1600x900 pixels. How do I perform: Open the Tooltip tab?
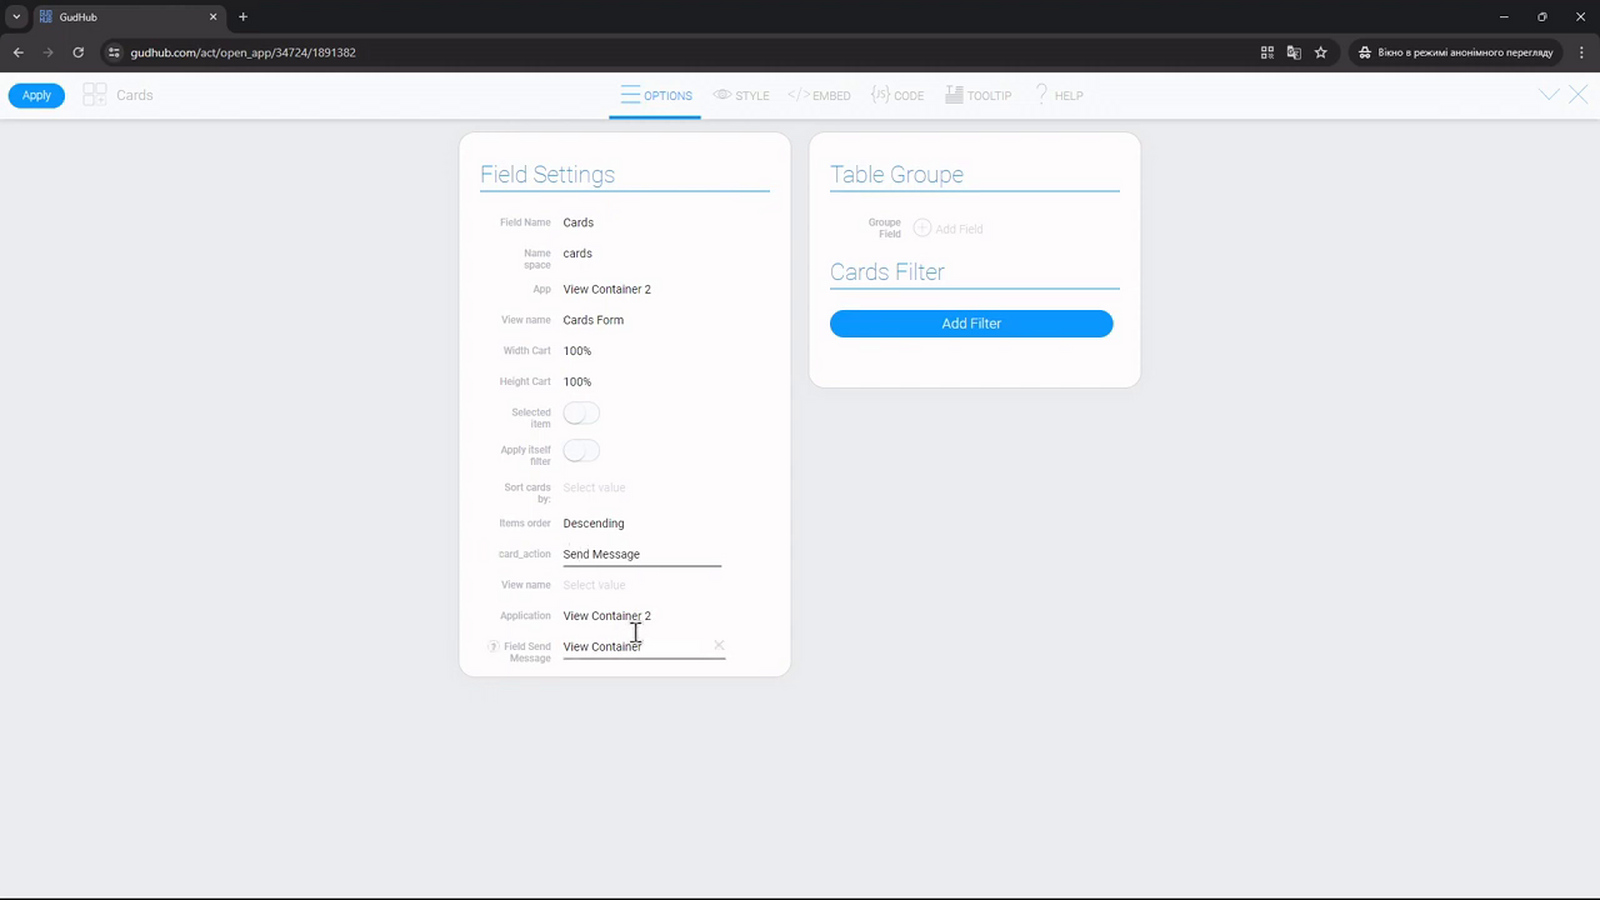click(x=978, y=95)
